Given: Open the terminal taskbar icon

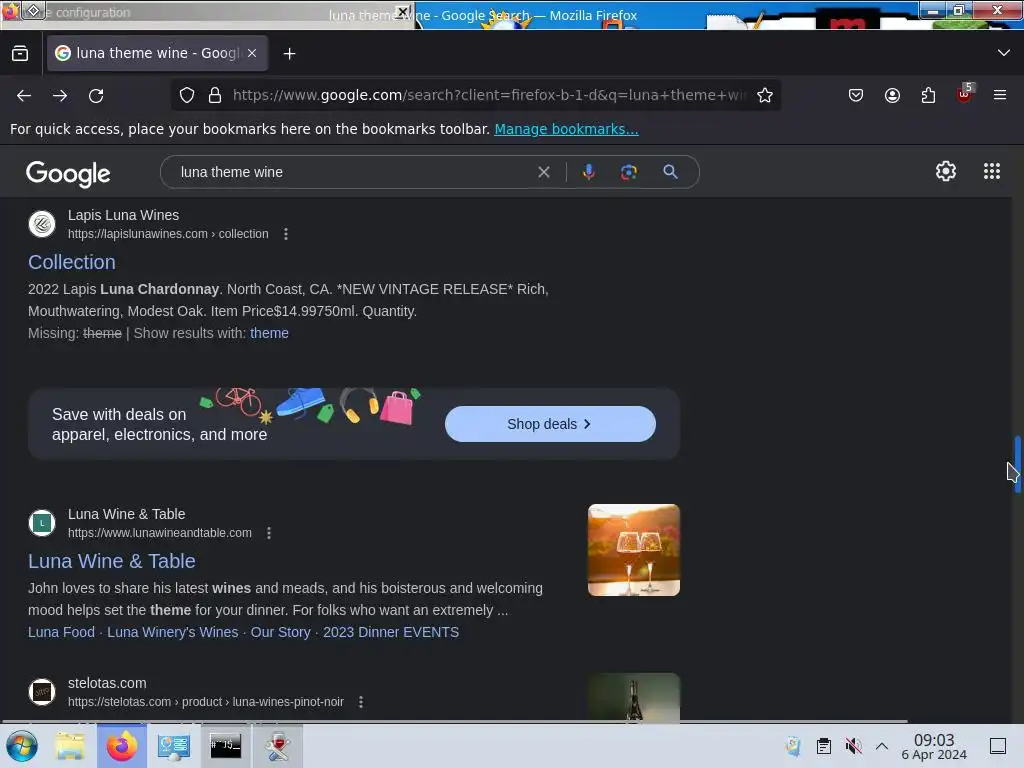Looking at the screenshot, I should 225,746.
